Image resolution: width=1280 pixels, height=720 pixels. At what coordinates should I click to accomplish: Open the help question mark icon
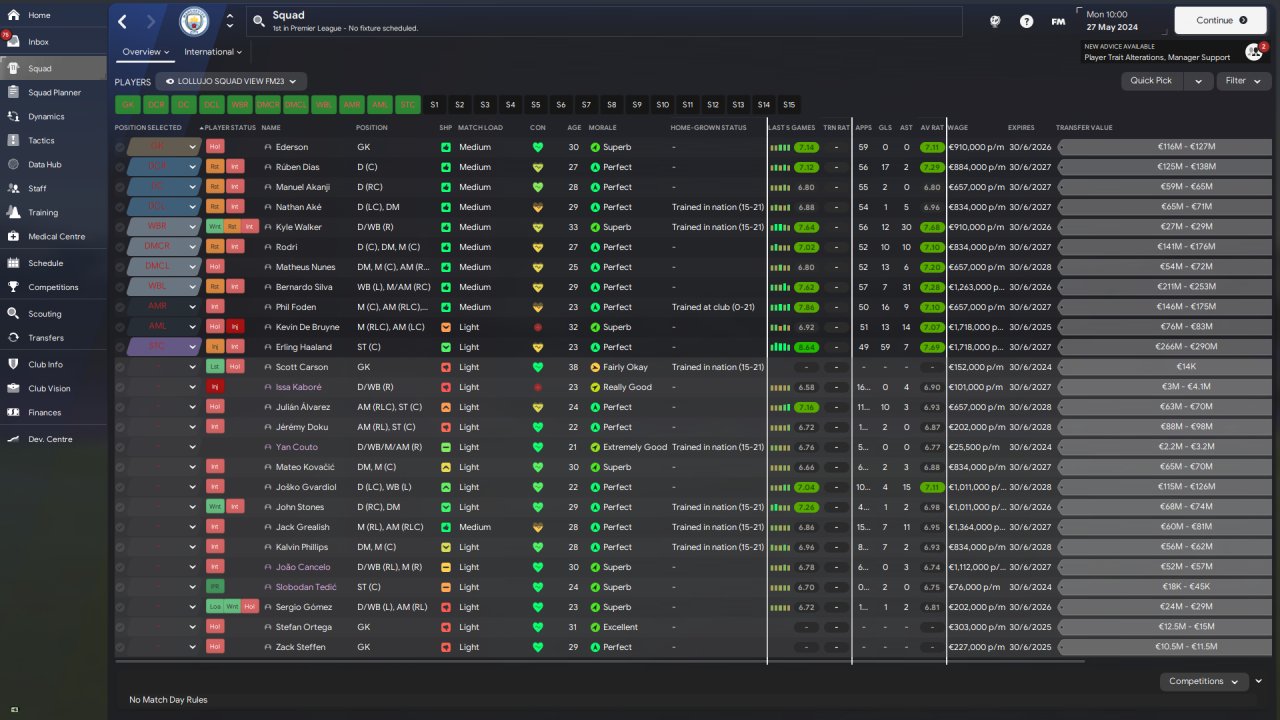[1026, 21]
